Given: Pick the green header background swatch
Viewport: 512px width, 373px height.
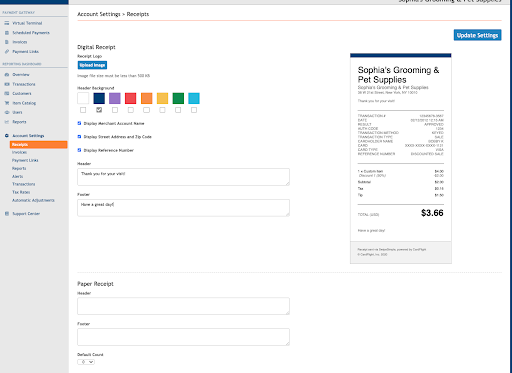Looking at the screenshot, I should (x=178, y=98).
